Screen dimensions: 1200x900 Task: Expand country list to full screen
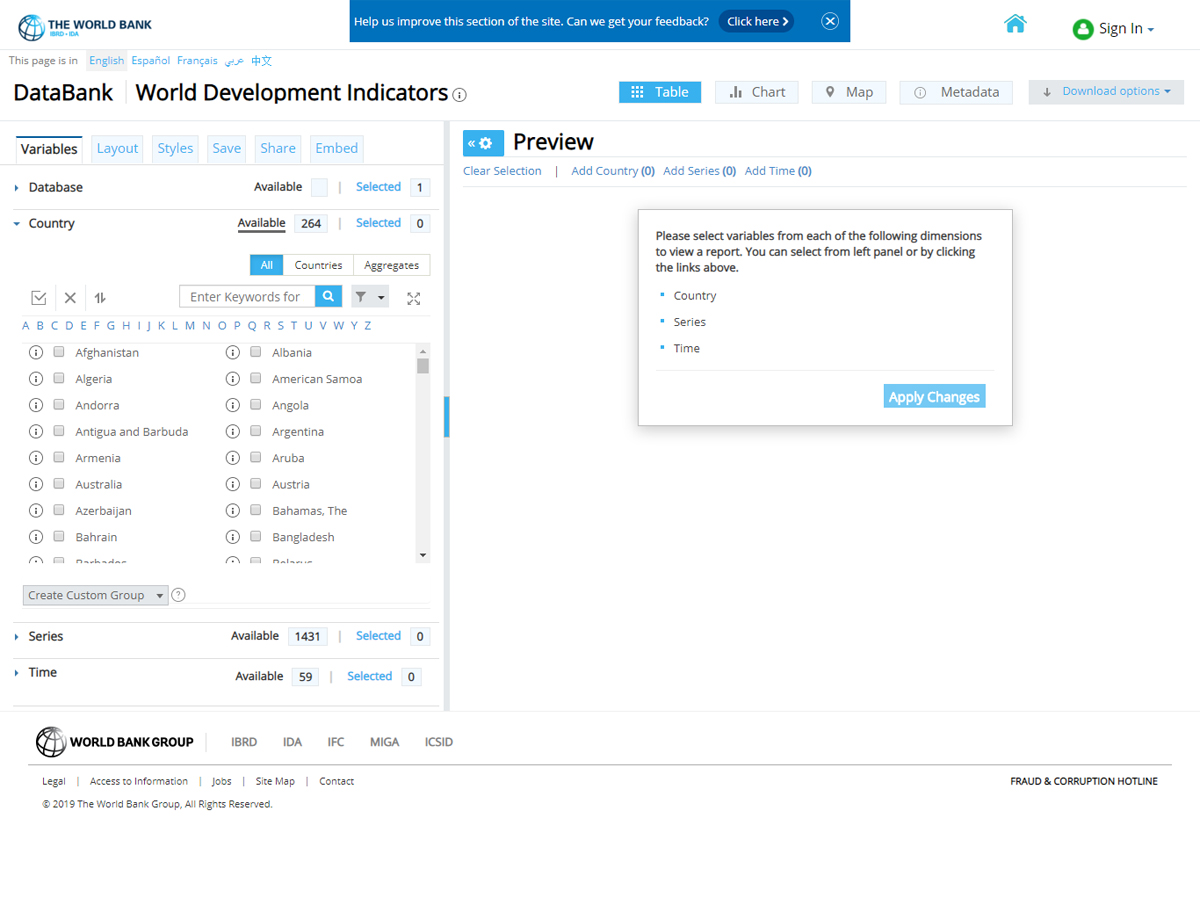414,298
